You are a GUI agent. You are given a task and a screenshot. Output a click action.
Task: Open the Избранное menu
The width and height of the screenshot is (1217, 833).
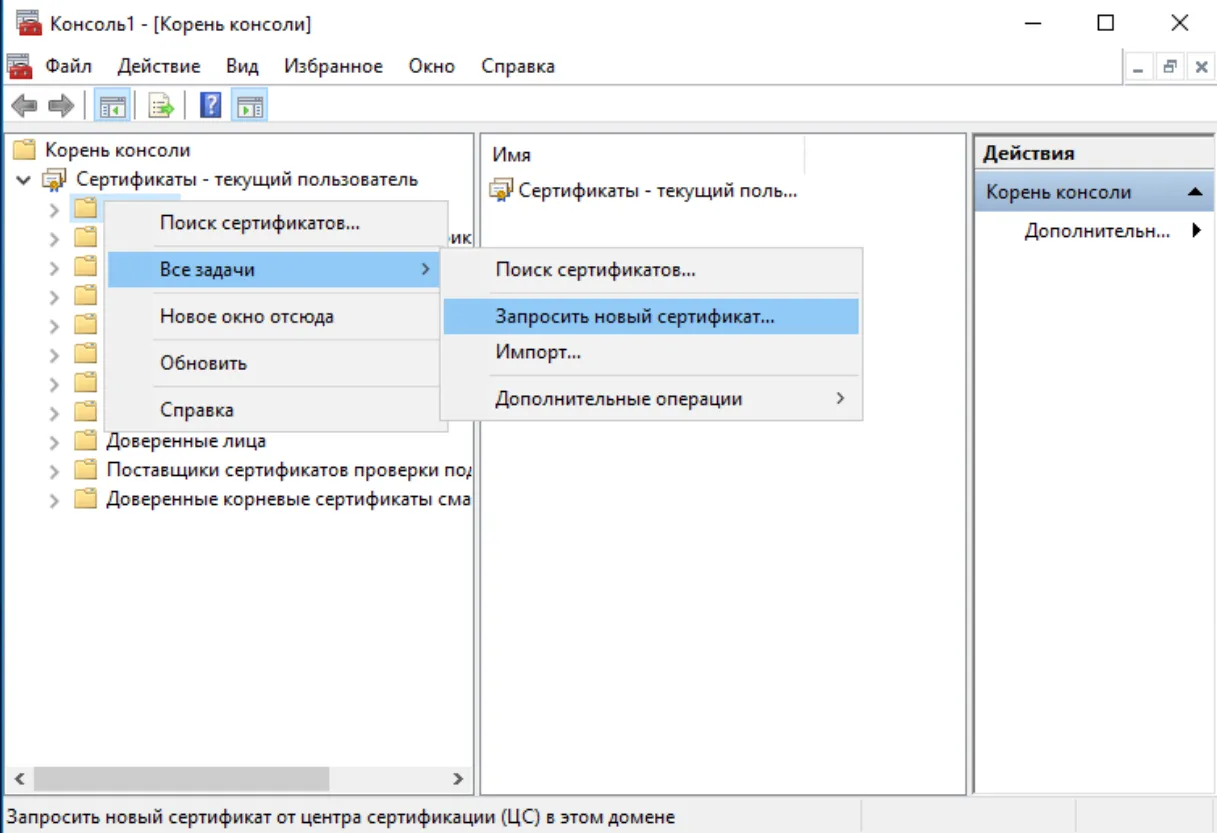point(333,66)
